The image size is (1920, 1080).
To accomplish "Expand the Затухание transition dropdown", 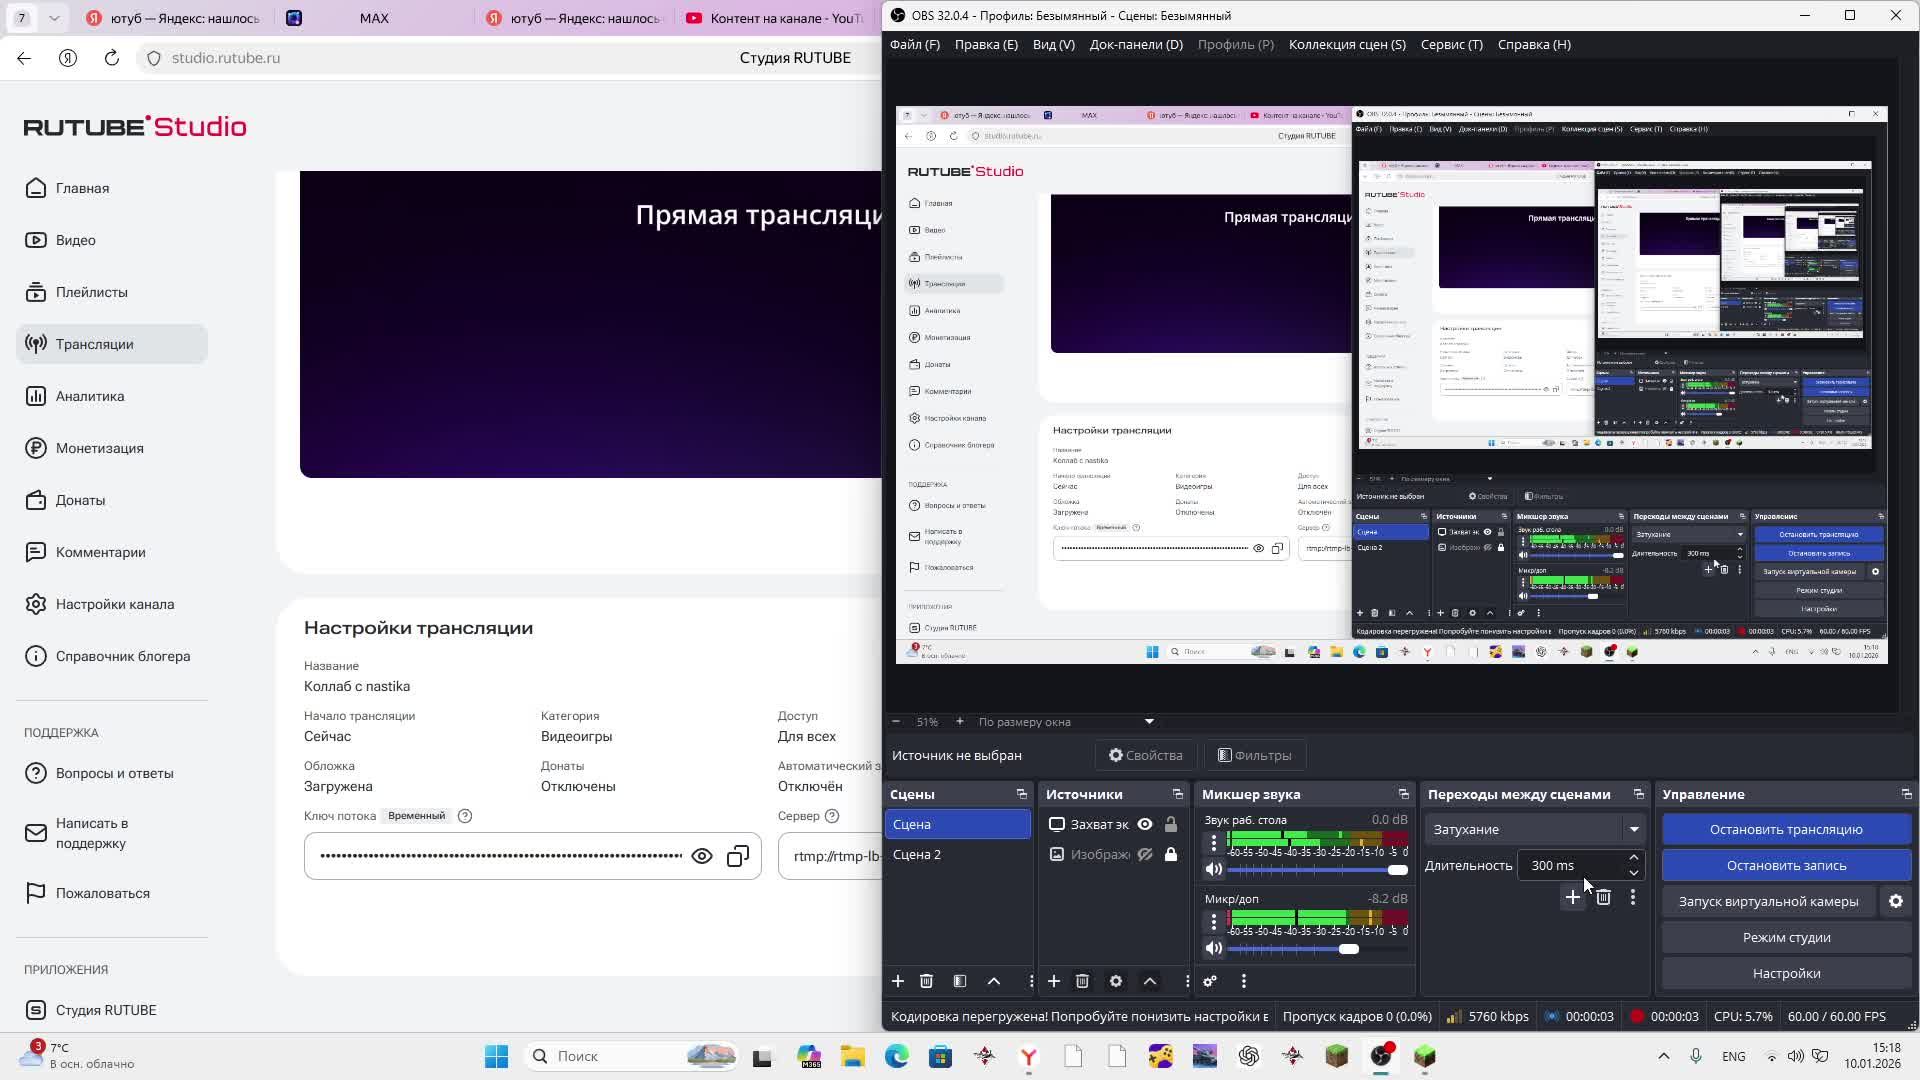I will pos(1634,829).
